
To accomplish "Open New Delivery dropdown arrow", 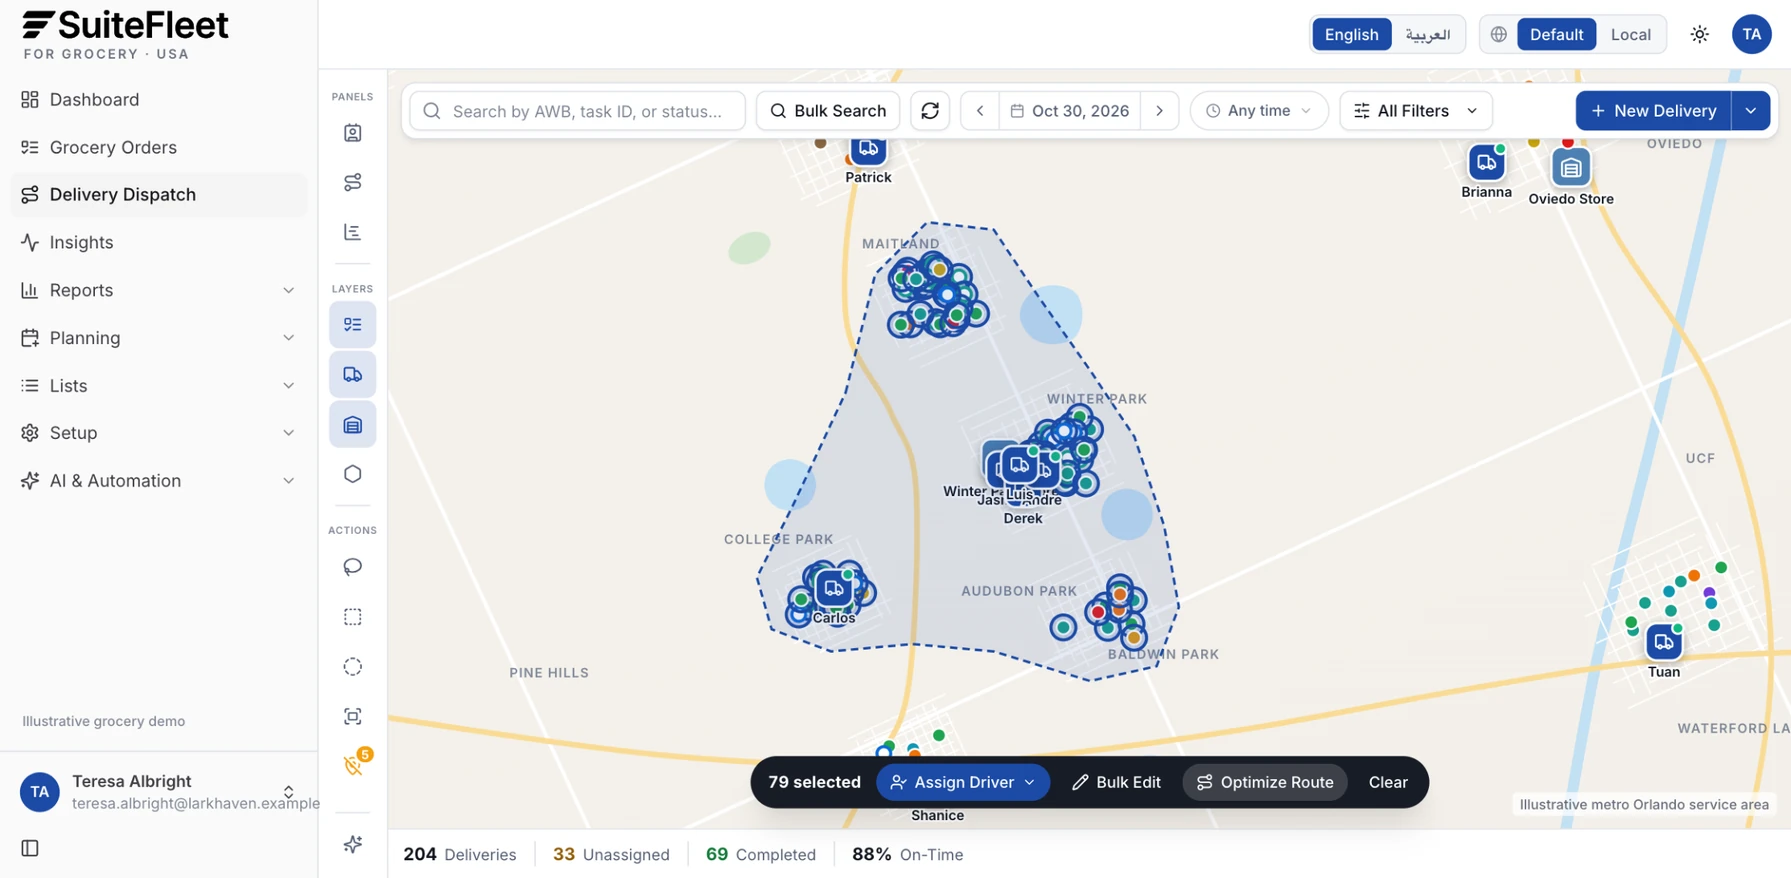I will (x=1750, y=111).
